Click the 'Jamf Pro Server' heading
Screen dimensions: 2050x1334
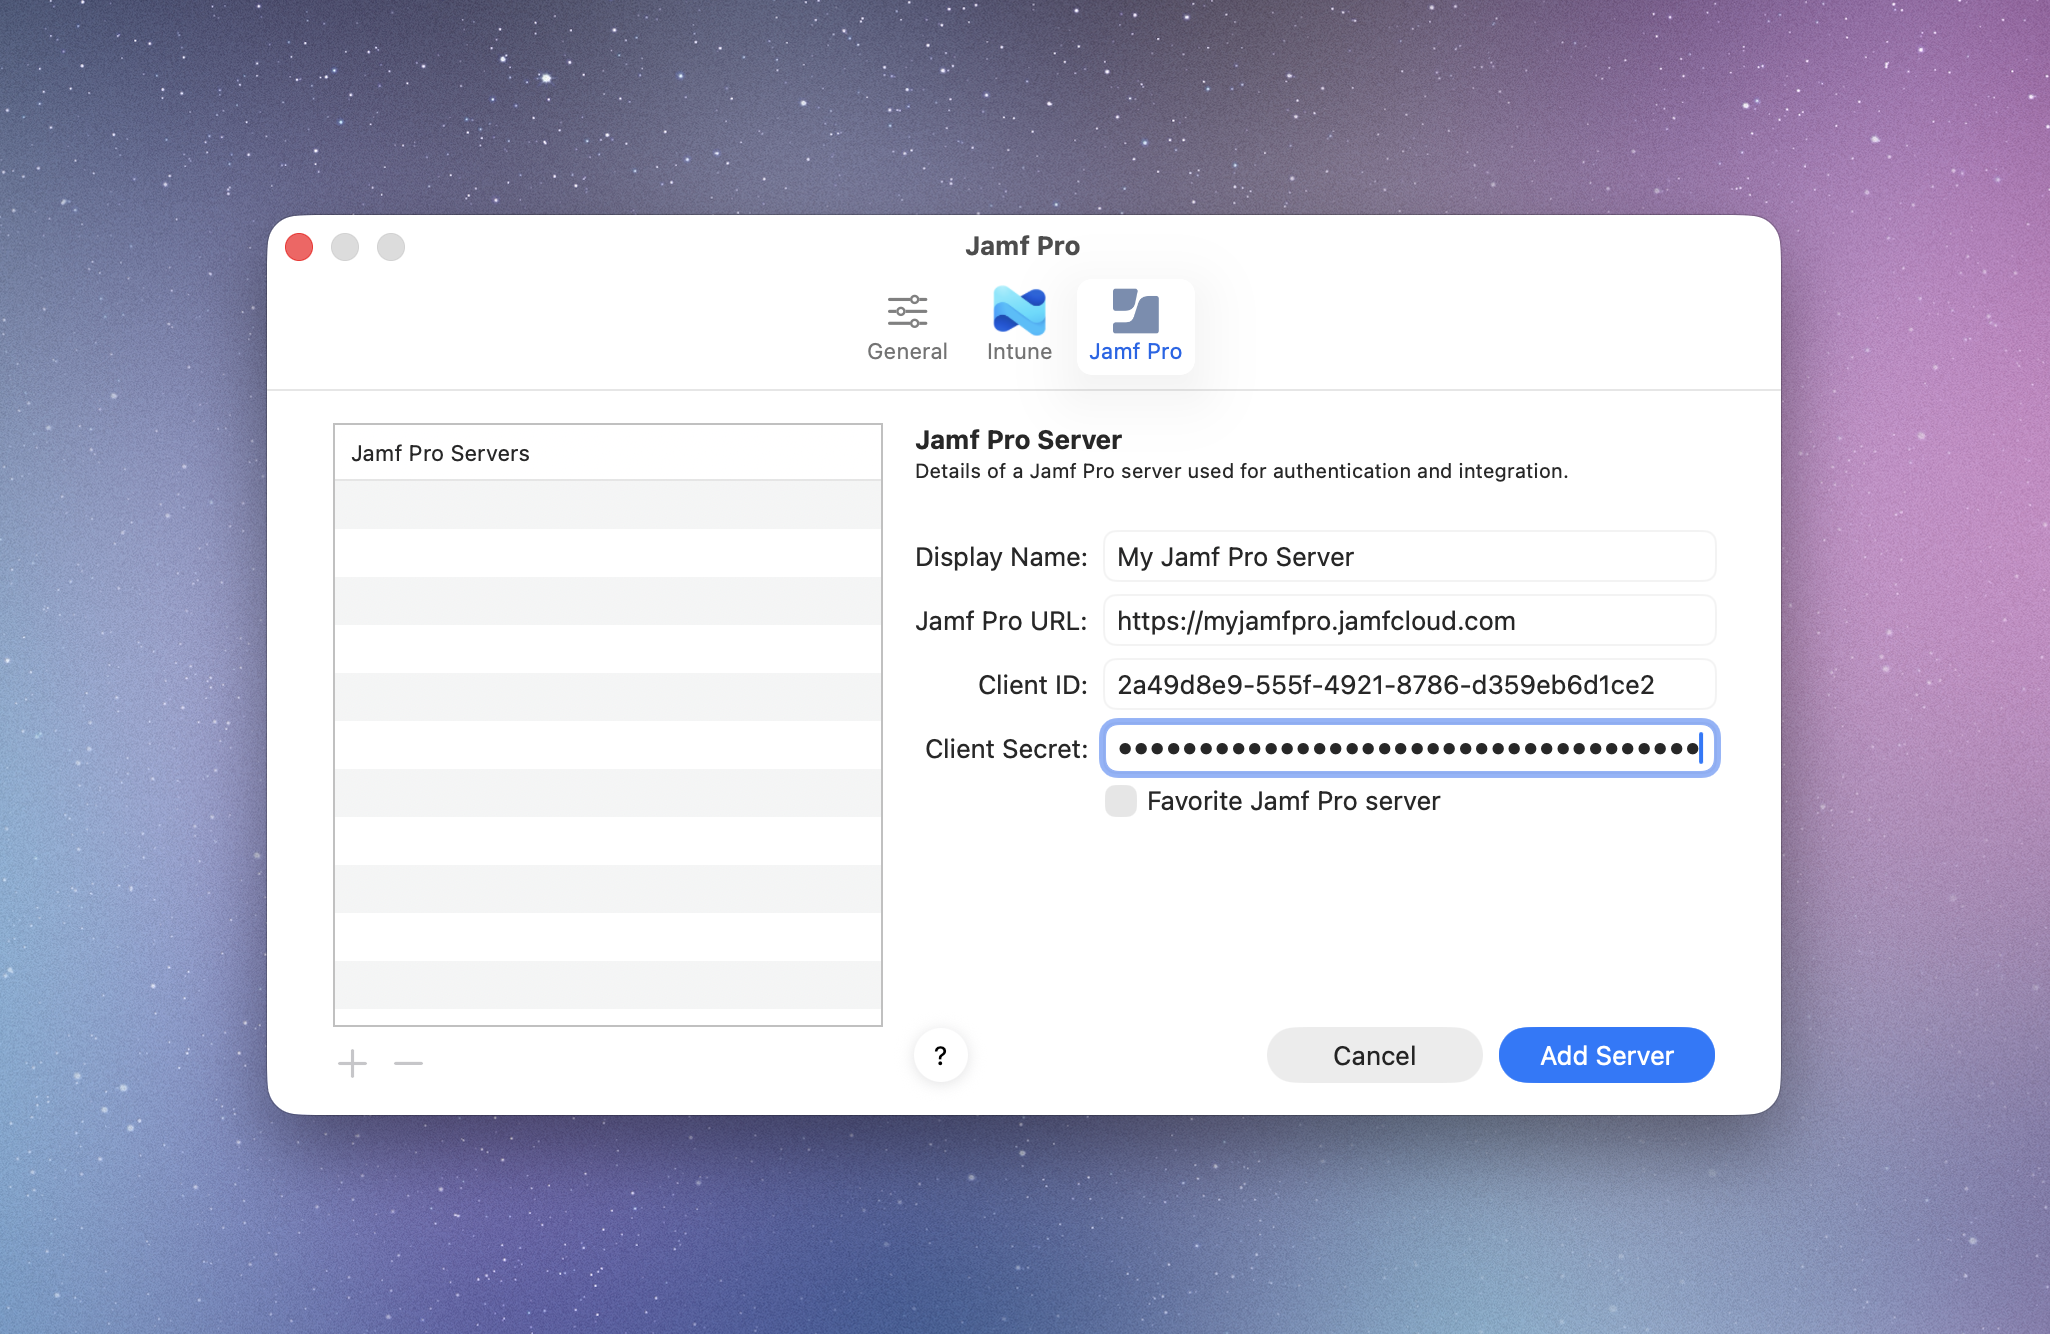[x=1018, y=440]
